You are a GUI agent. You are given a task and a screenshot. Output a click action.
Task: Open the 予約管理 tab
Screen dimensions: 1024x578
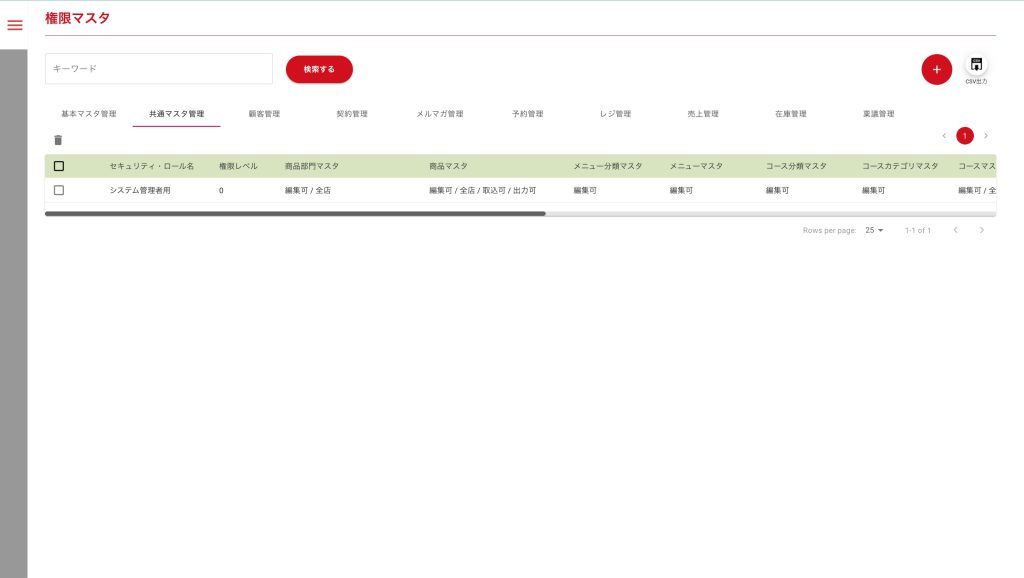tap(527, 114)
